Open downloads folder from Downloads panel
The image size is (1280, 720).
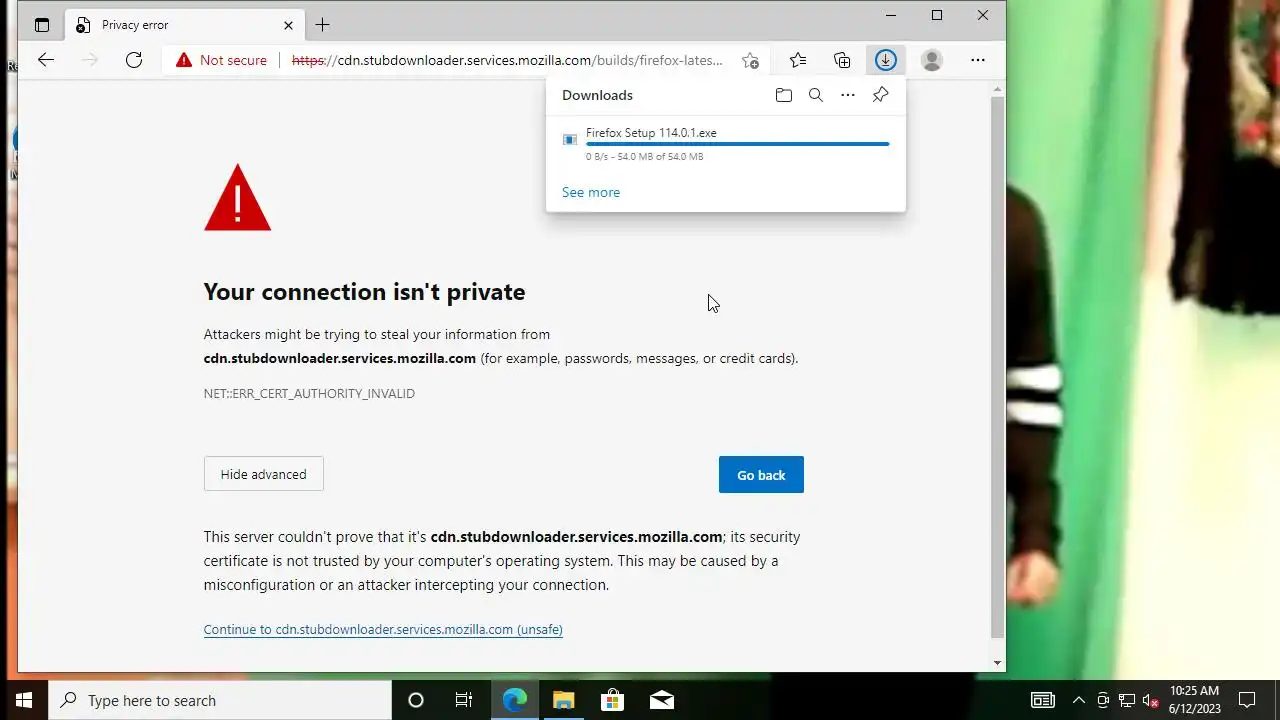click(784, 95)
